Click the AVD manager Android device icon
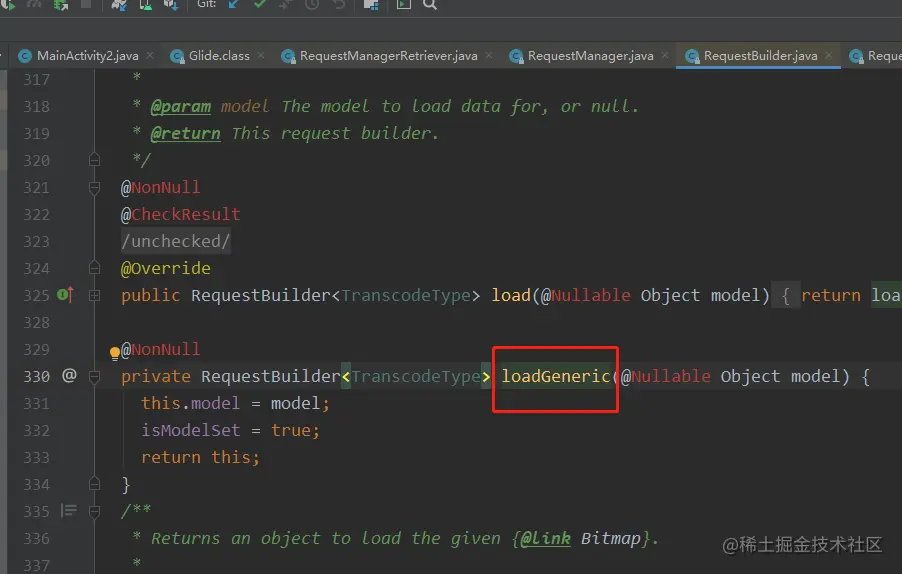 point(146,5)
